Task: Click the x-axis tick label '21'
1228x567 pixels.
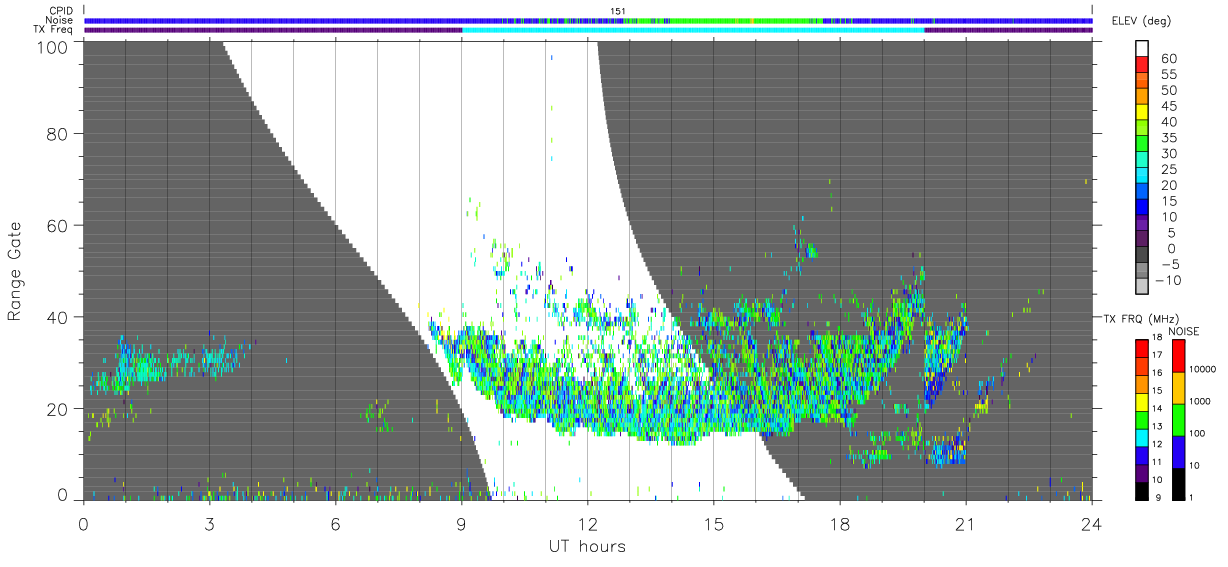Action: 965,523
